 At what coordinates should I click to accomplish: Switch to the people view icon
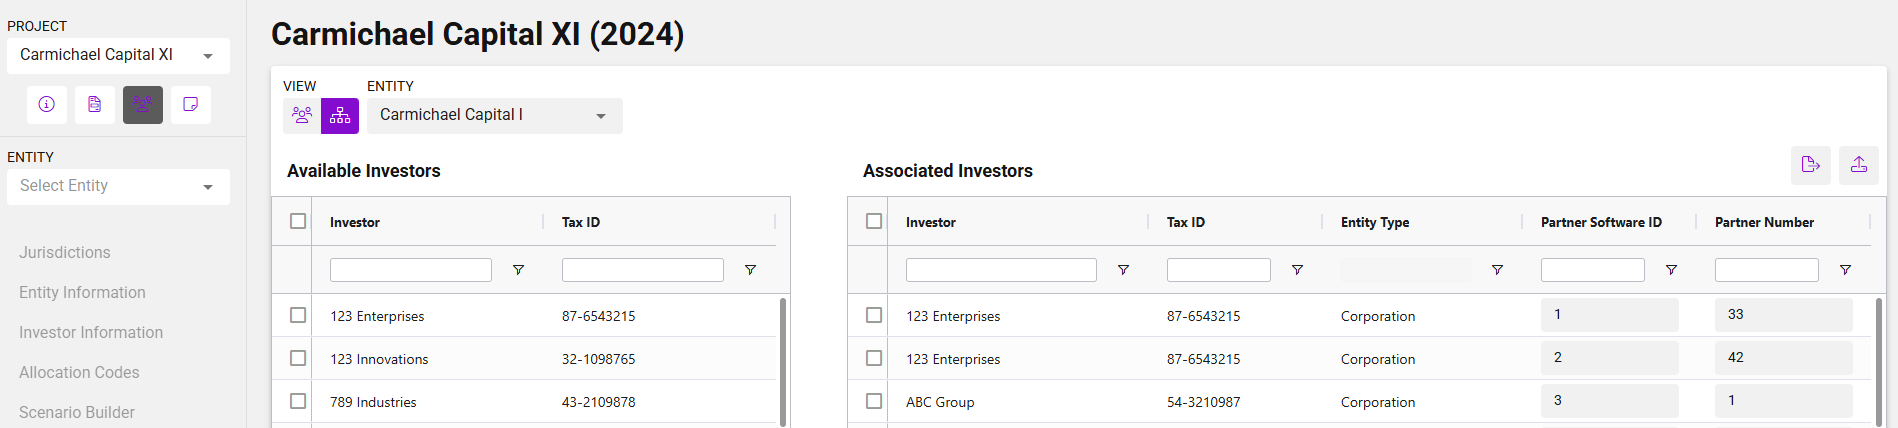click(302, 115)
